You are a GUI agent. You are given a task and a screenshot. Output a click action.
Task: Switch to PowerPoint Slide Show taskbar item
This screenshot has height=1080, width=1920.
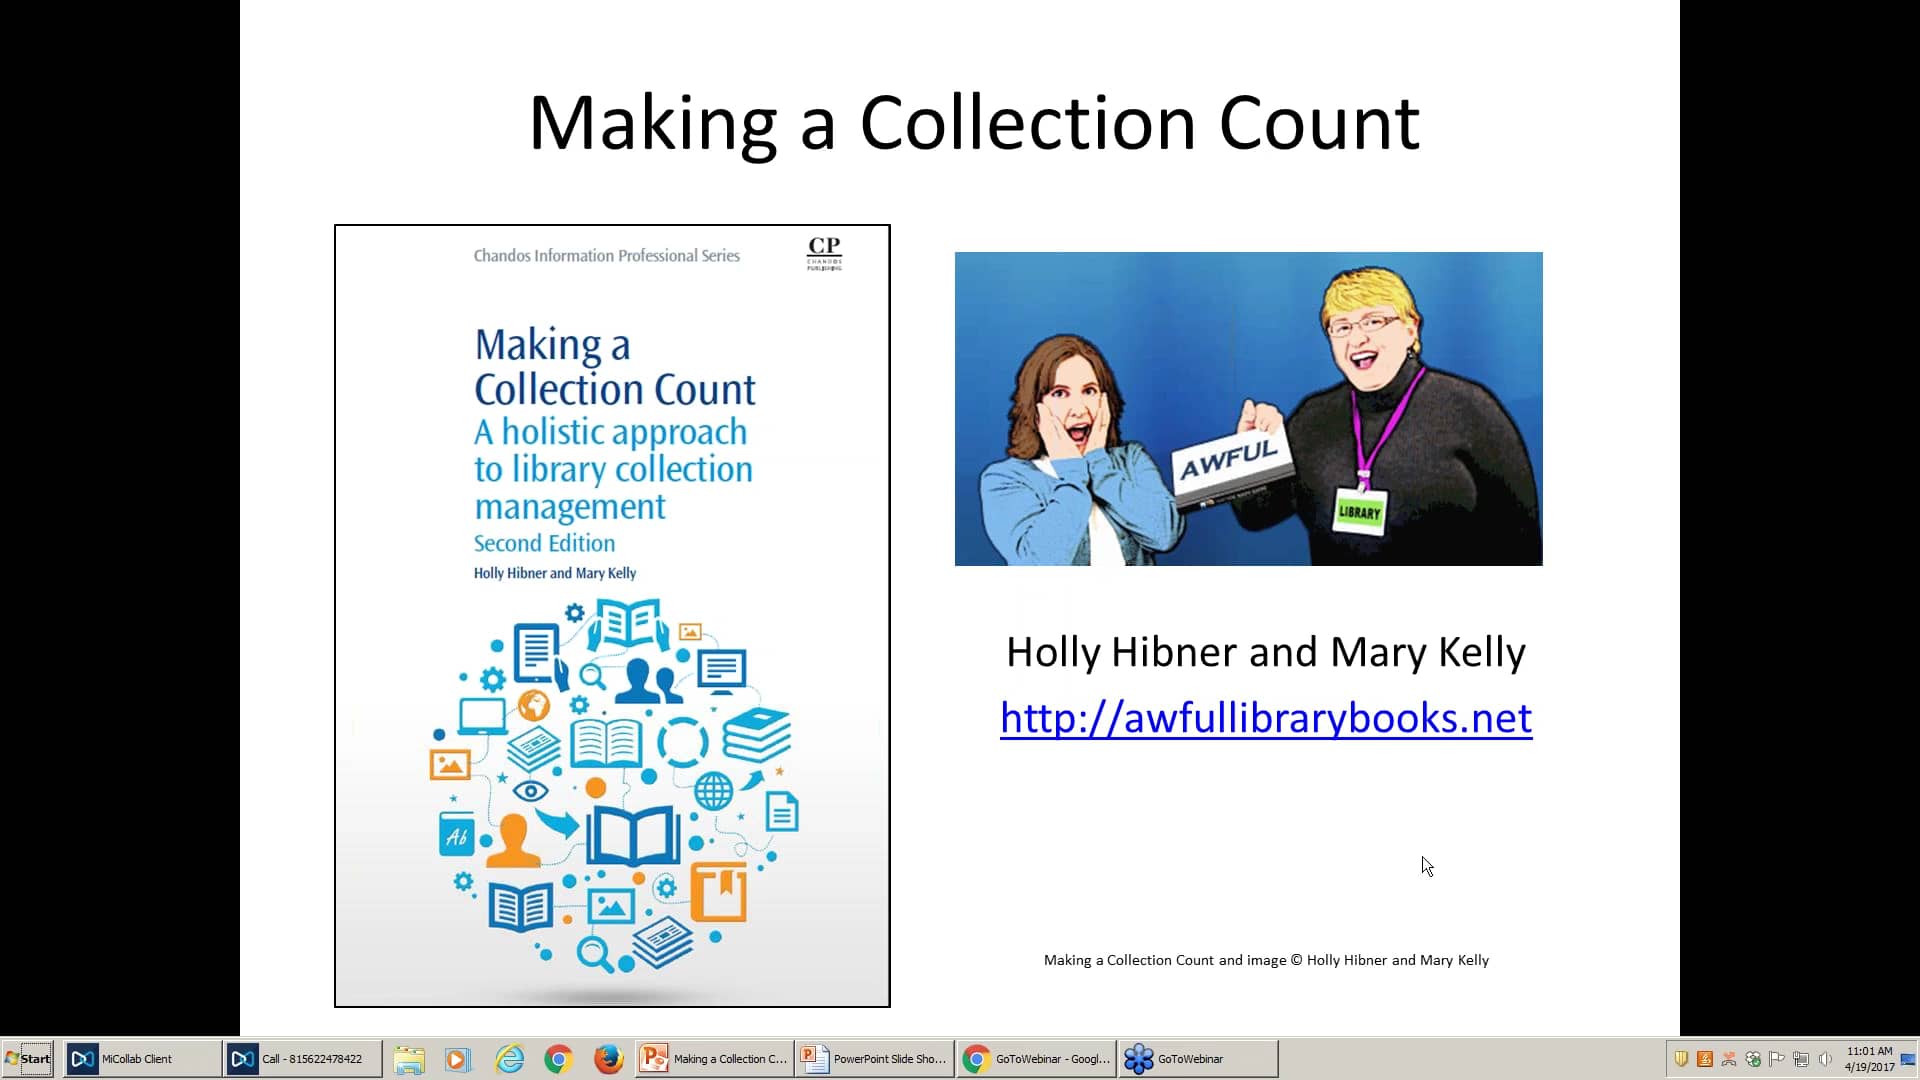[x=875, y=1058]
